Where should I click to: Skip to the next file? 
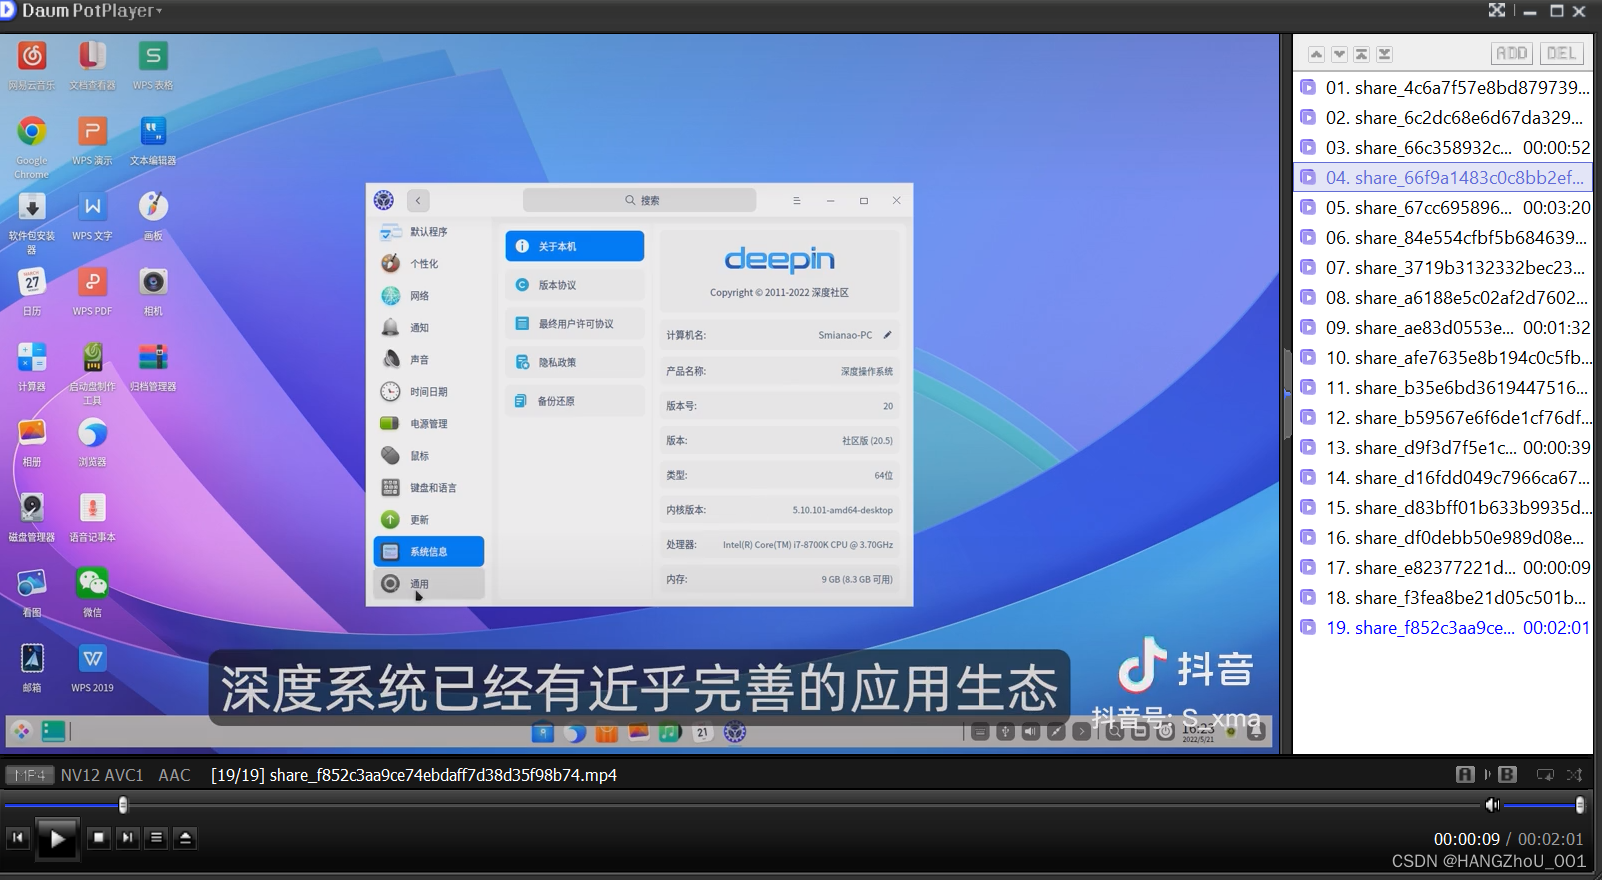click(x=127, y=838)
